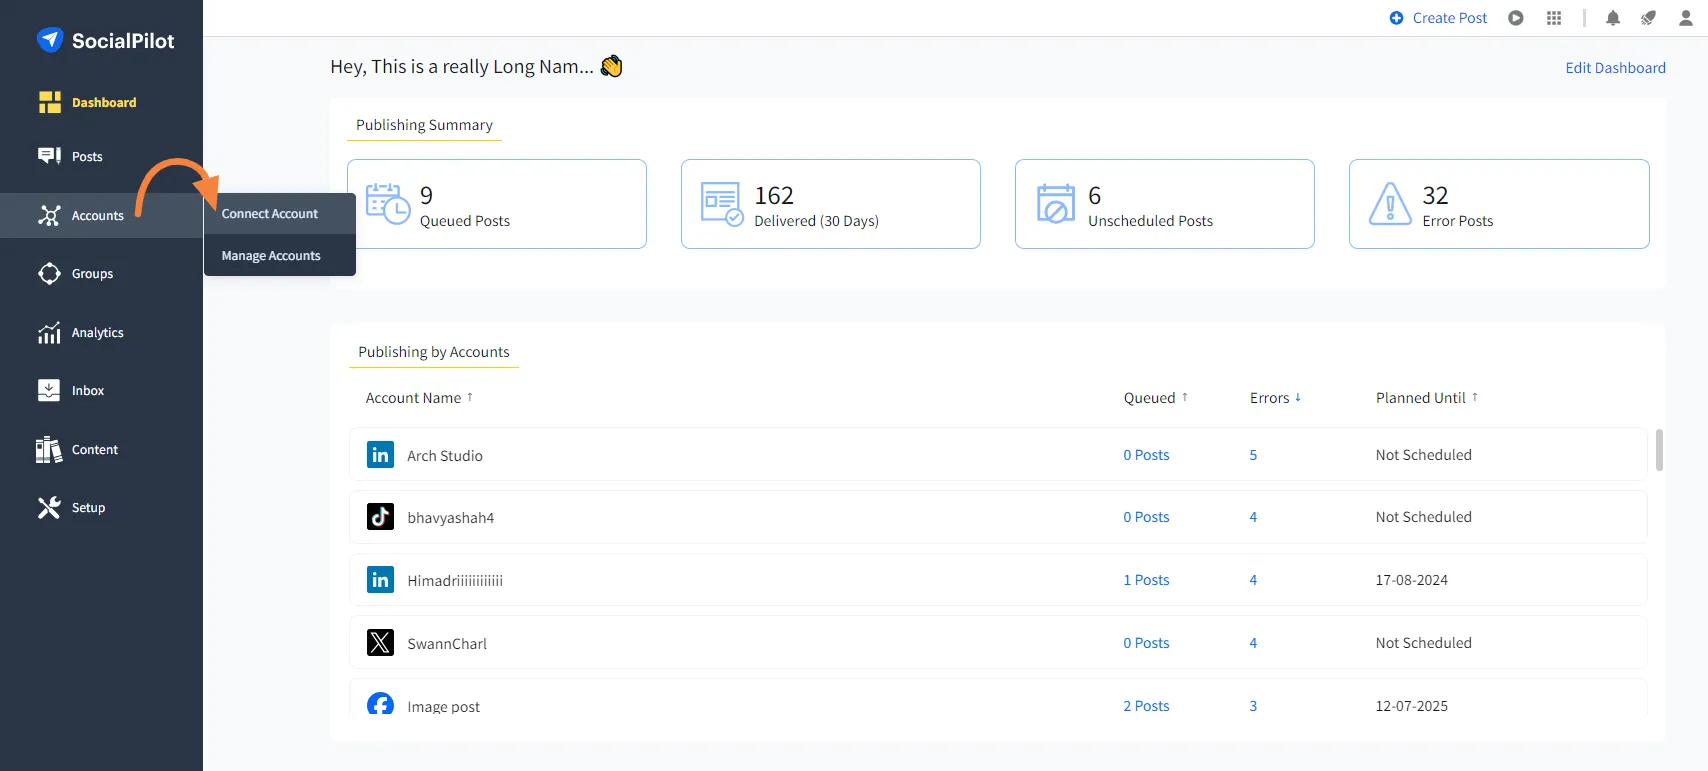Viewport: 1708px width, 771px height.
Task: Click the Facebook icon for Image post
Action: tap(380, 703)
